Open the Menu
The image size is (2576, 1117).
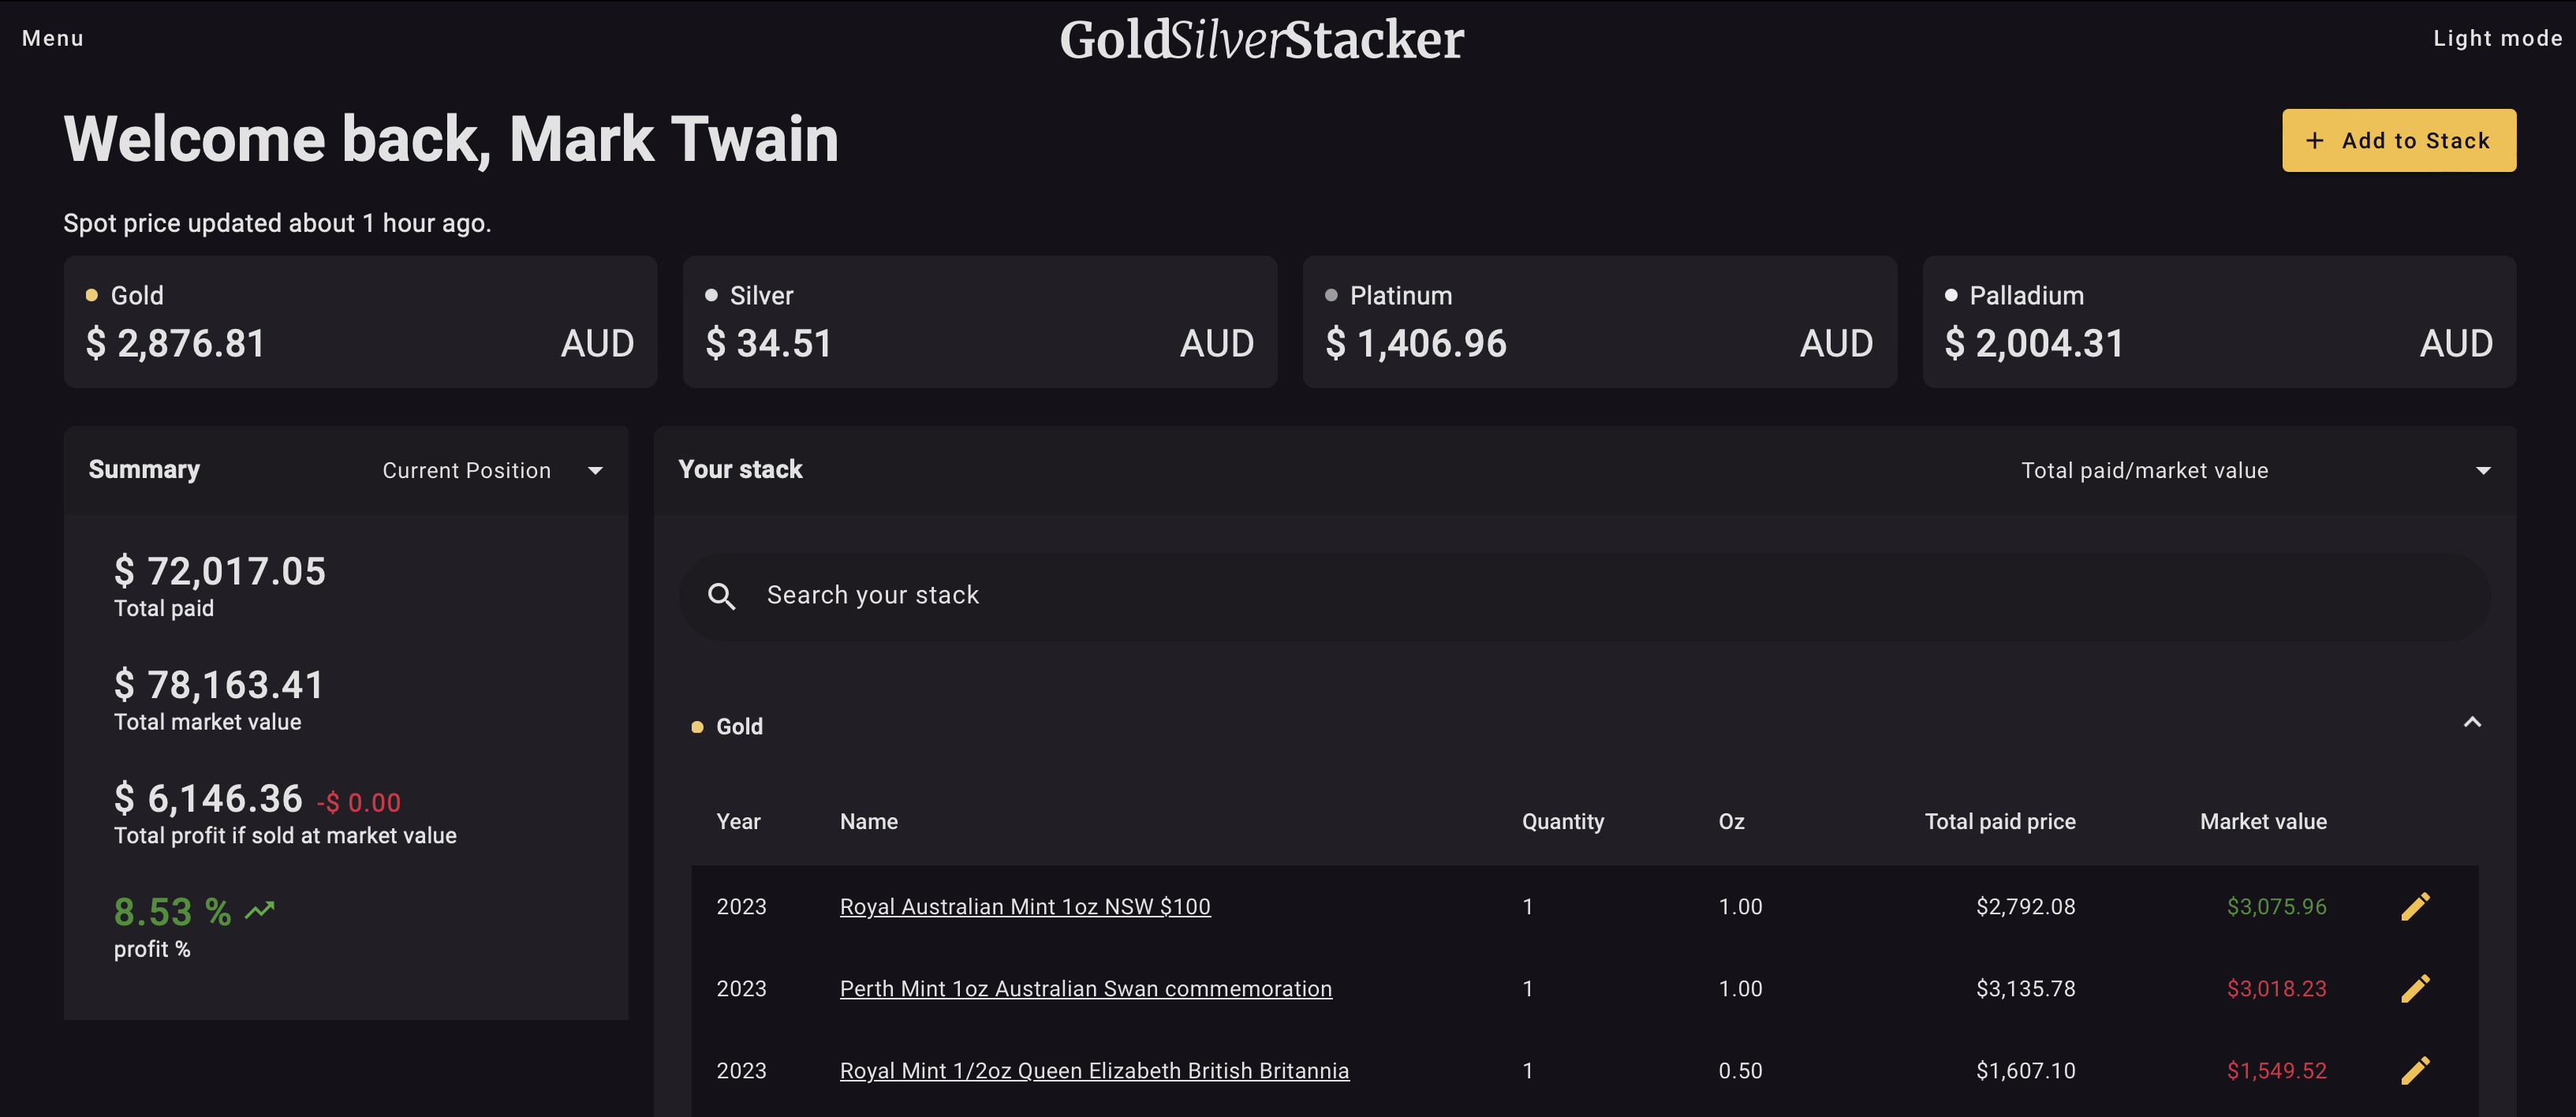(51, 38)
